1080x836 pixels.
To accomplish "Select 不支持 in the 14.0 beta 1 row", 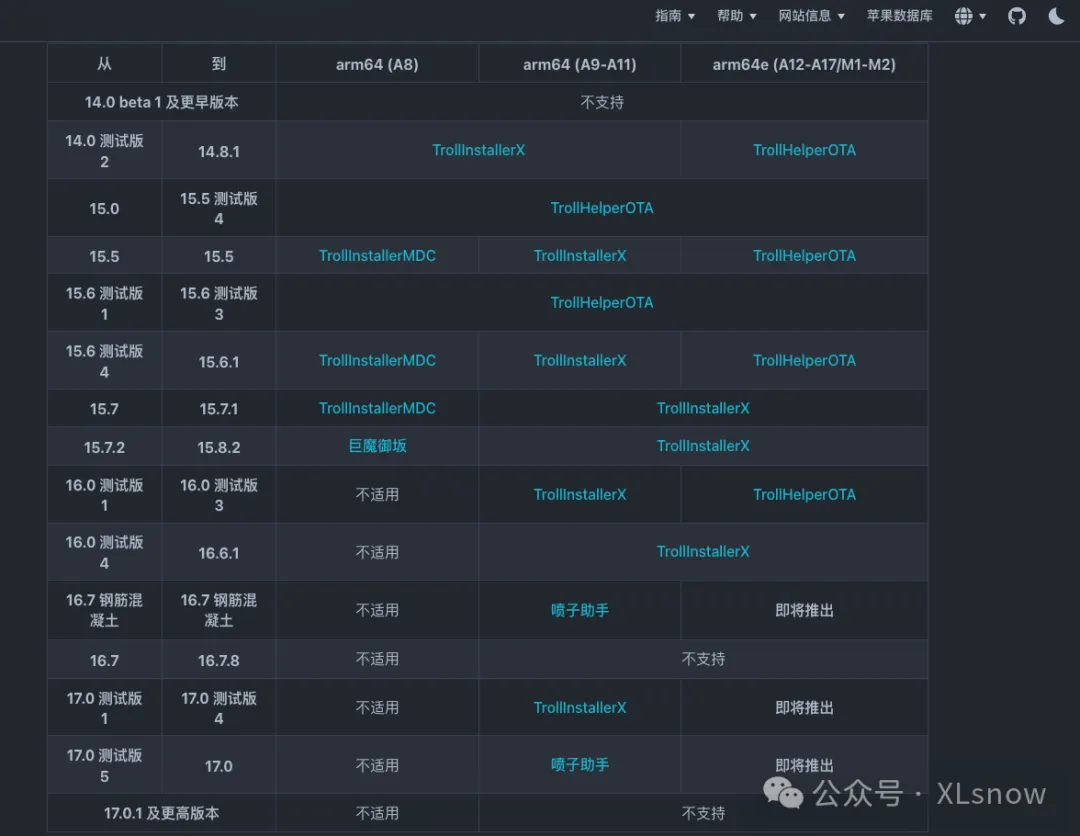I will point(602,102).
